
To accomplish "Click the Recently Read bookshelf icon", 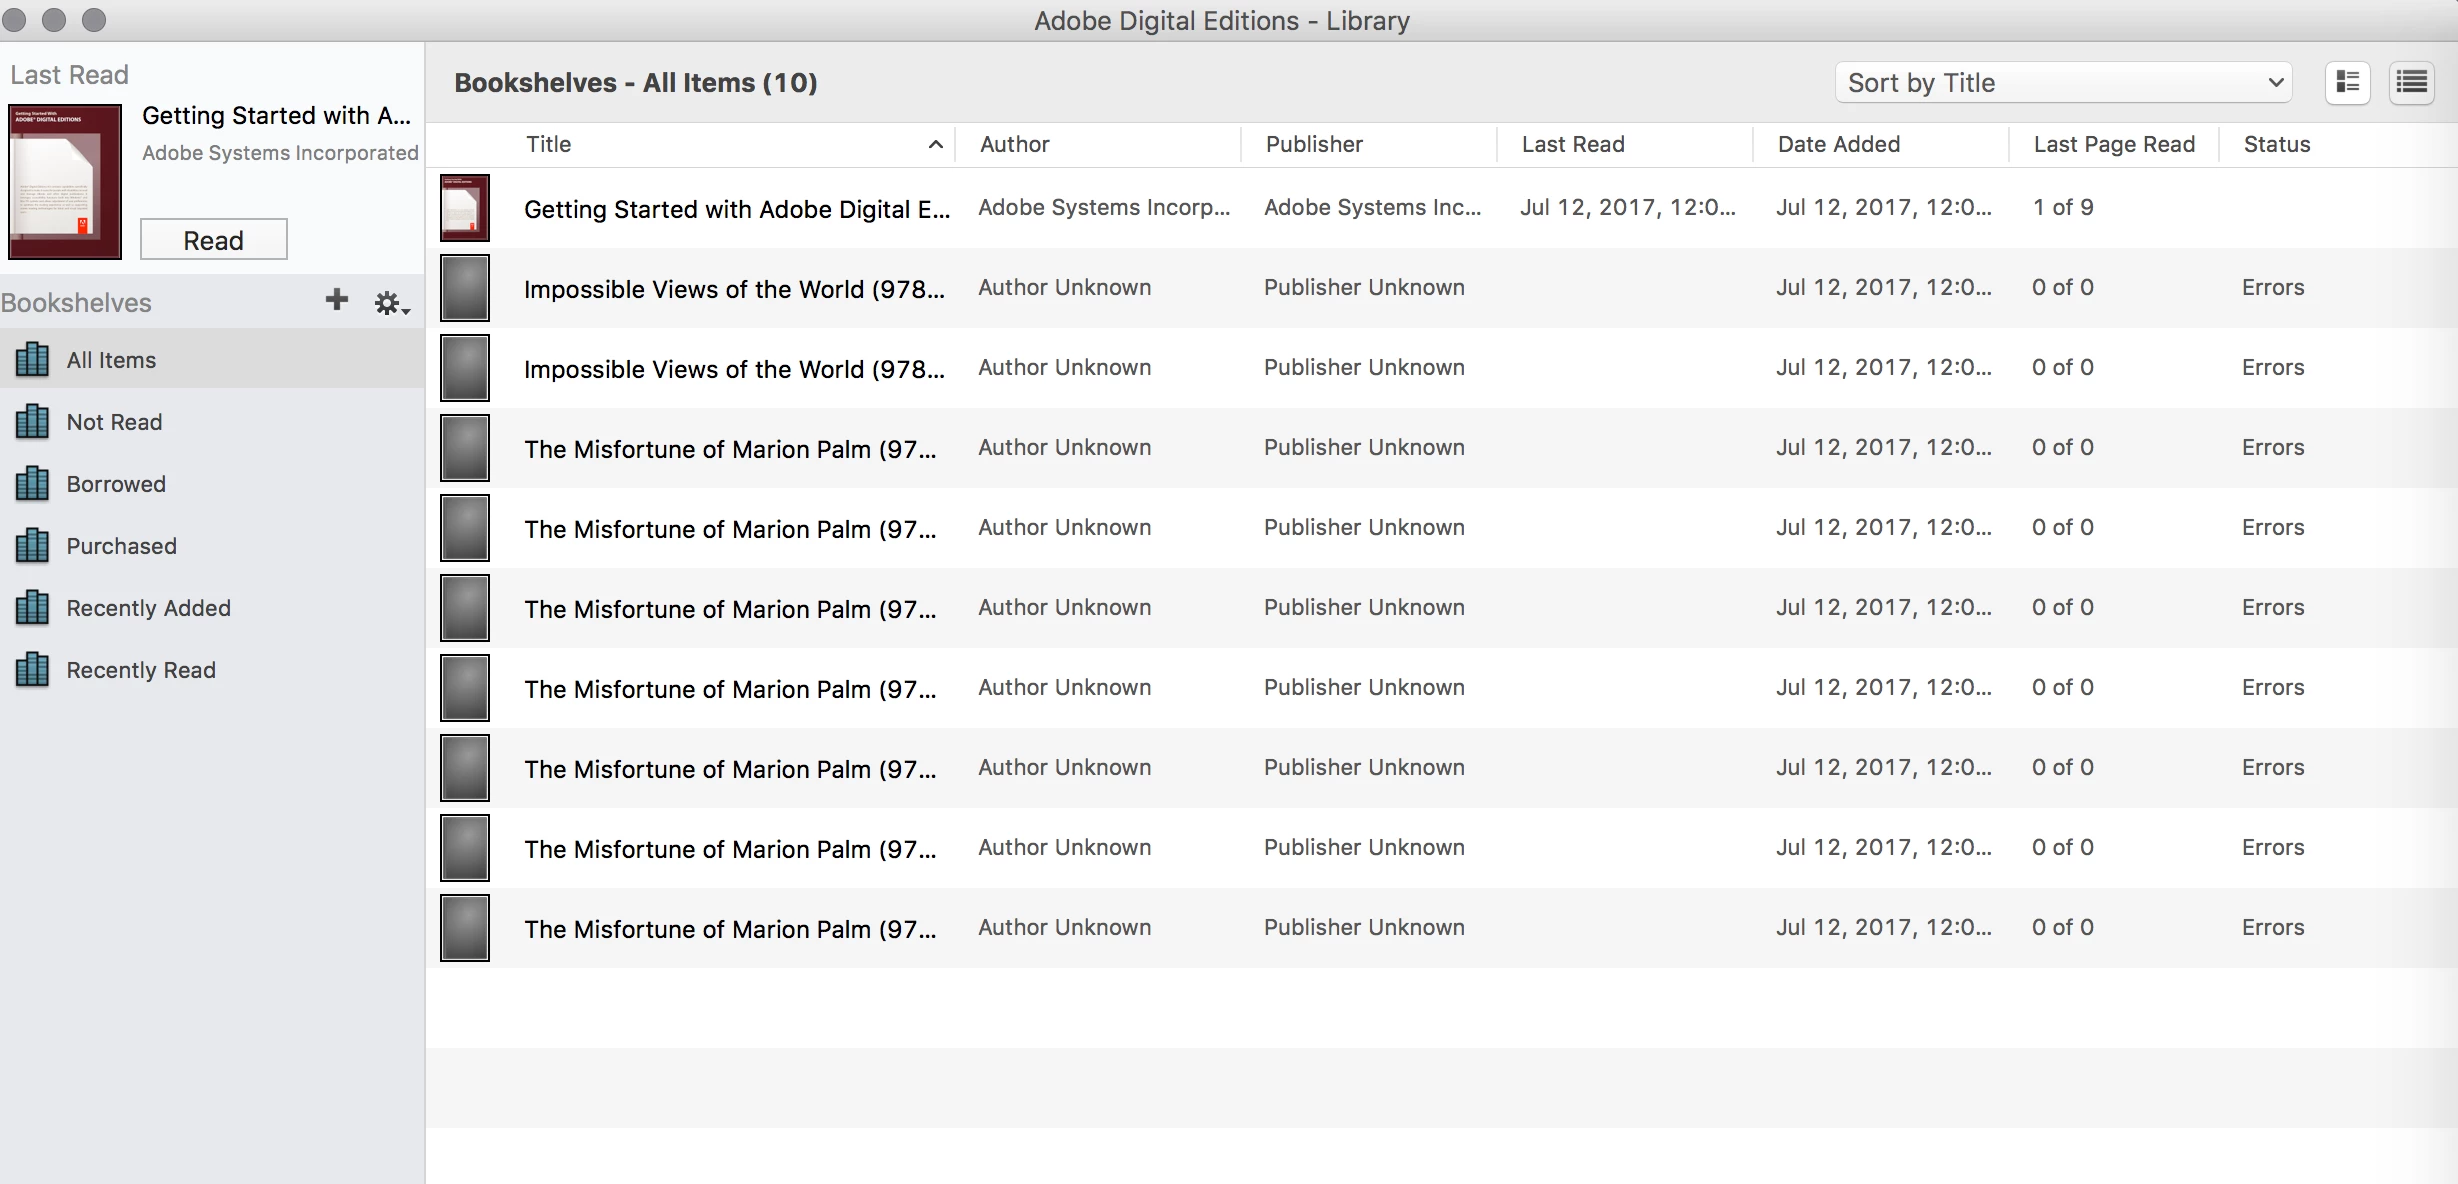I will (x=32, y=670).
